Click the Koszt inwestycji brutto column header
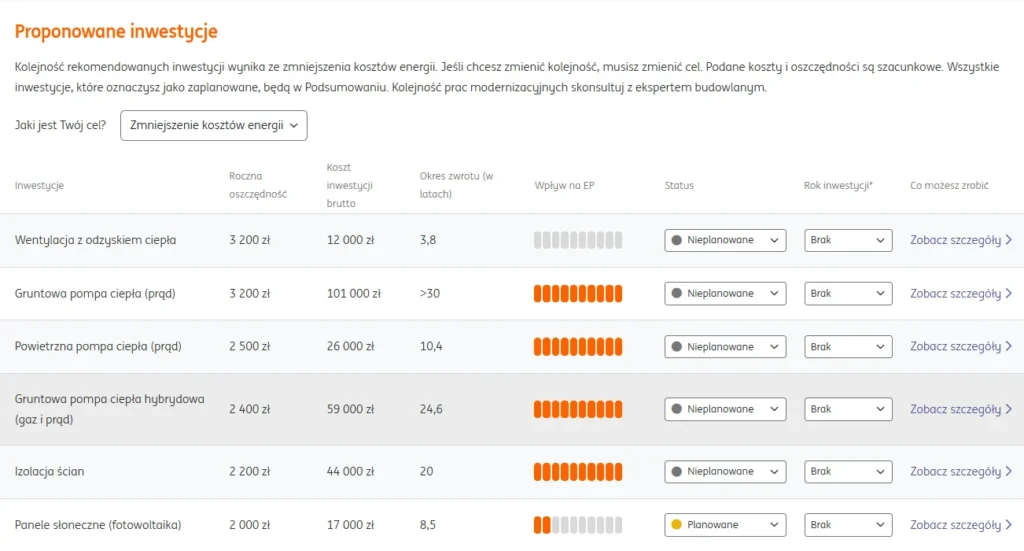The width and height of the screenshot is (1024, 551). coord(350,185)
